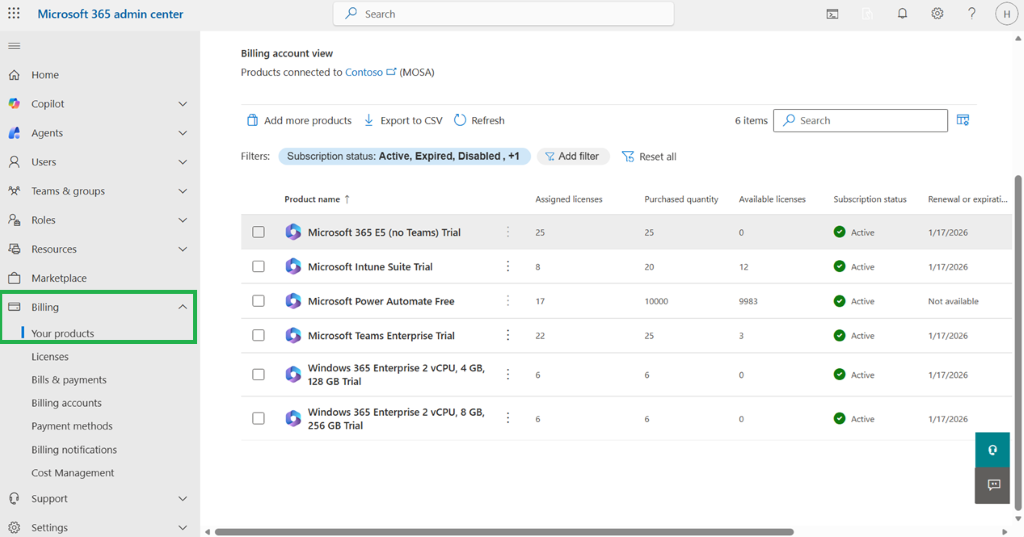Click the Refresh icon in toolbar
Viewport: 1024px width, 537px height.
point(460,120)
